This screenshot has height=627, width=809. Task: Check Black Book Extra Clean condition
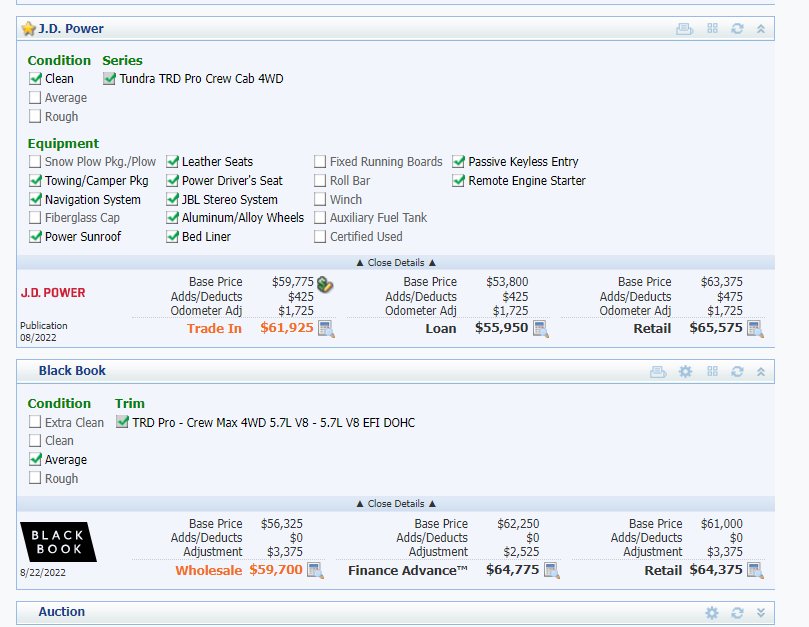pos(35,422)
